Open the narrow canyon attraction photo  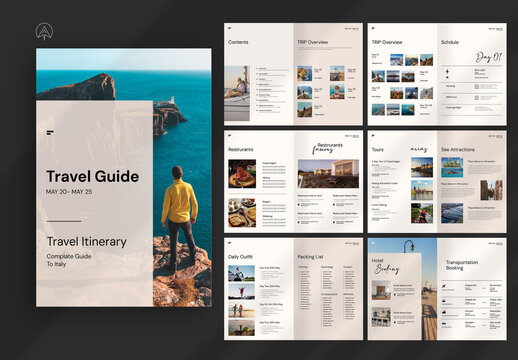491,190
